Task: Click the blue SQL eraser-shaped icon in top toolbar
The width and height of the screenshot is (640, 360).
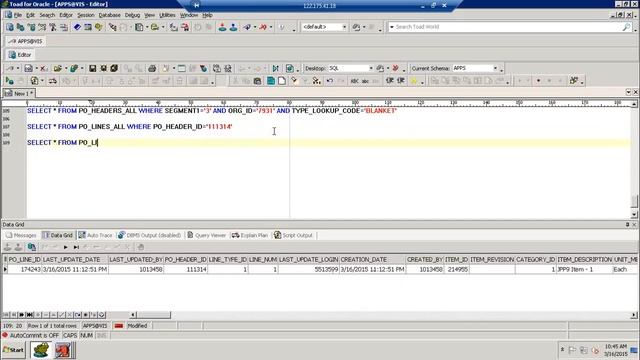Action: coord(77,27)
